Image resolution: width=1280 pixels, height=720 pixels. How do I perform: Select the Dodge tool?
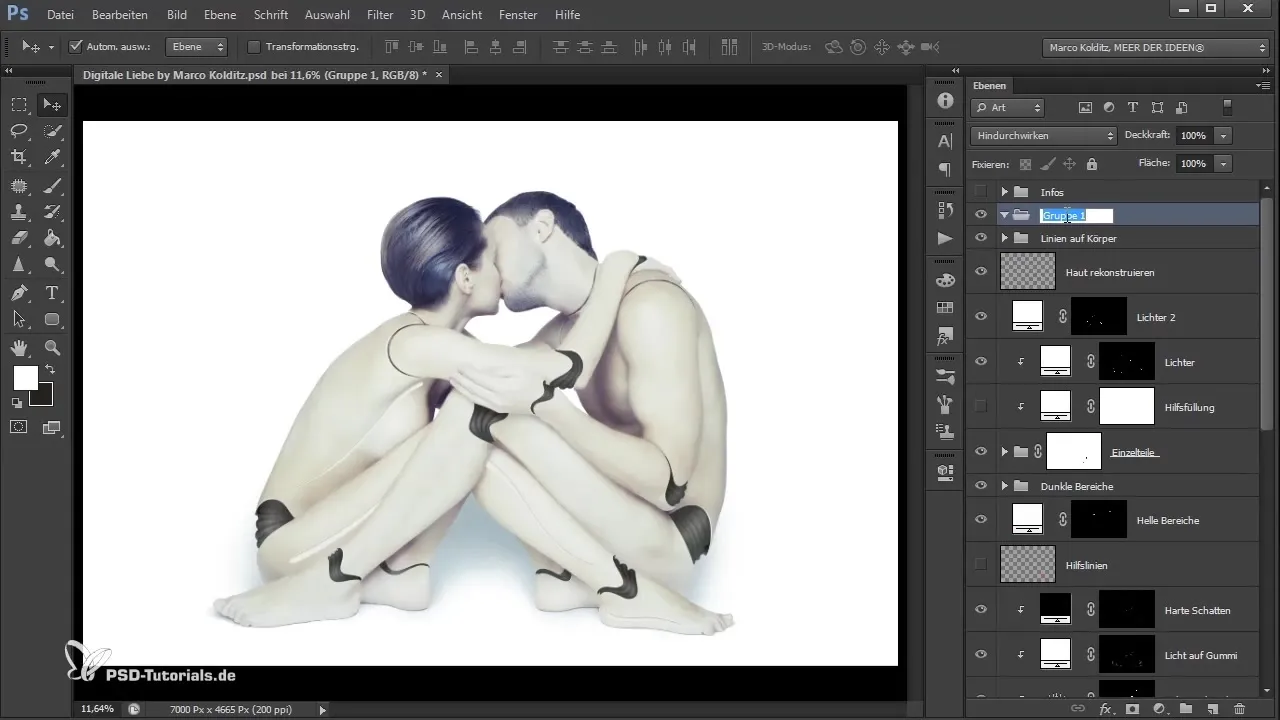point(52,265)
